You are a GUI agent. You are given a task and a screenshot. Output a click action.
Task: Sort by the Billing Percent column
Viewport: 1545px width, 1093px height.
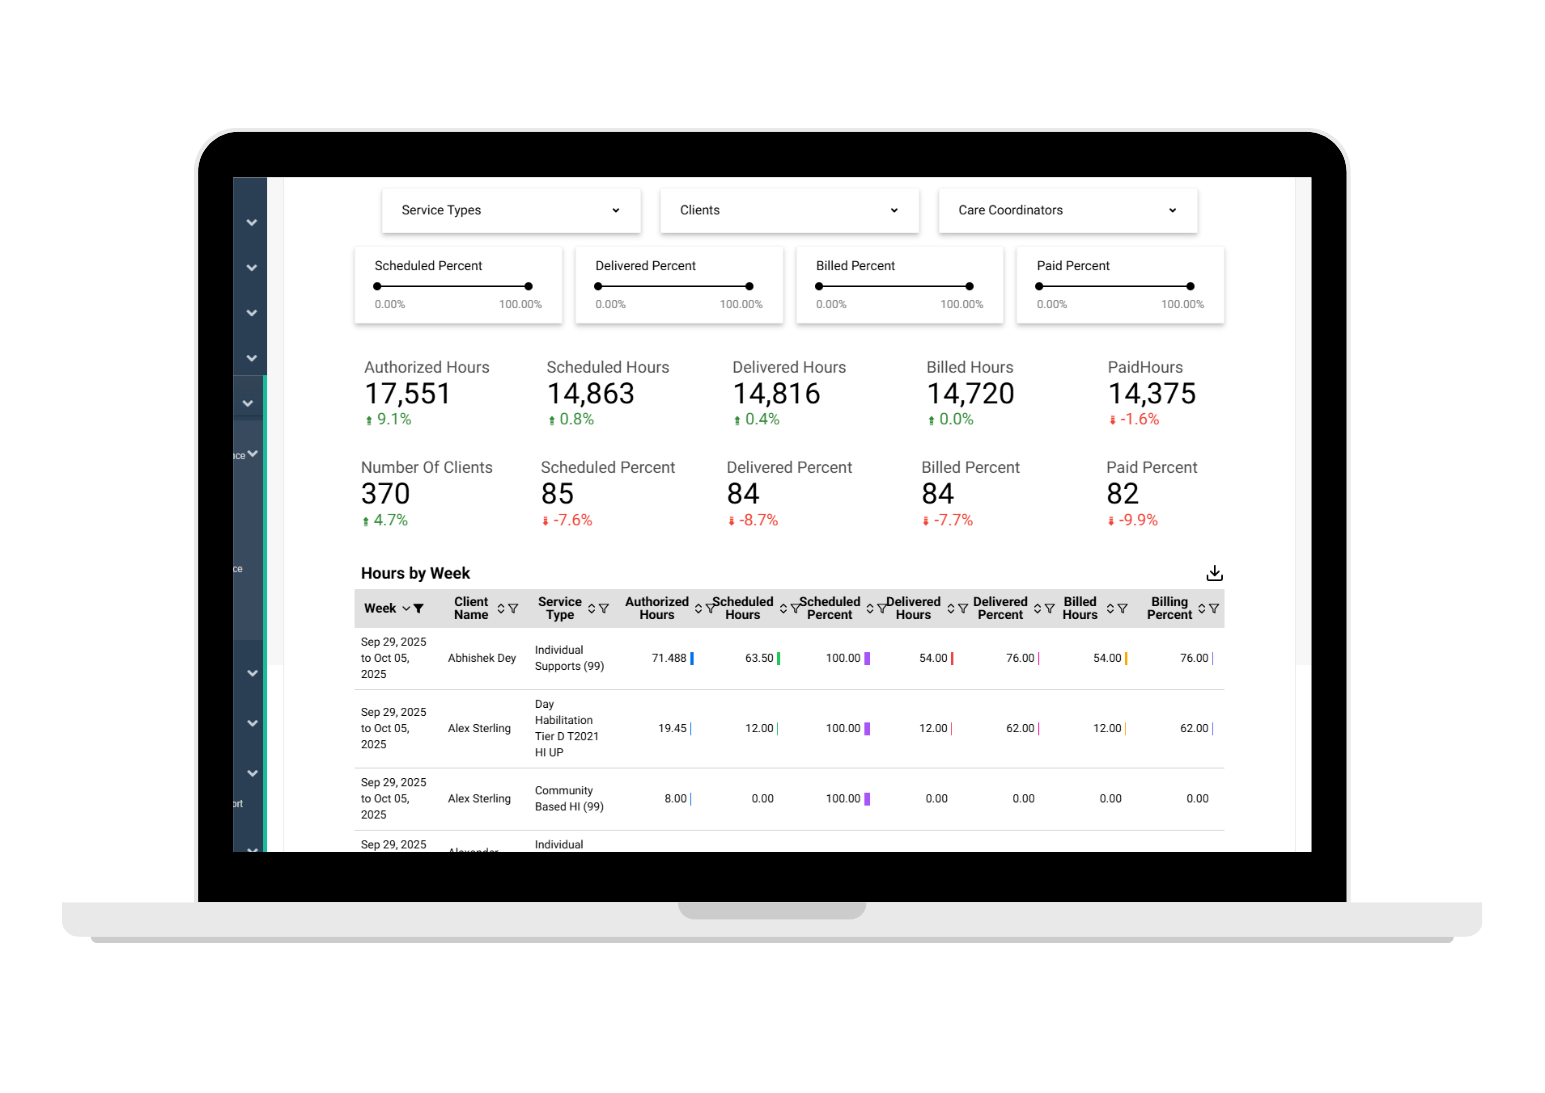[1202, 609]
